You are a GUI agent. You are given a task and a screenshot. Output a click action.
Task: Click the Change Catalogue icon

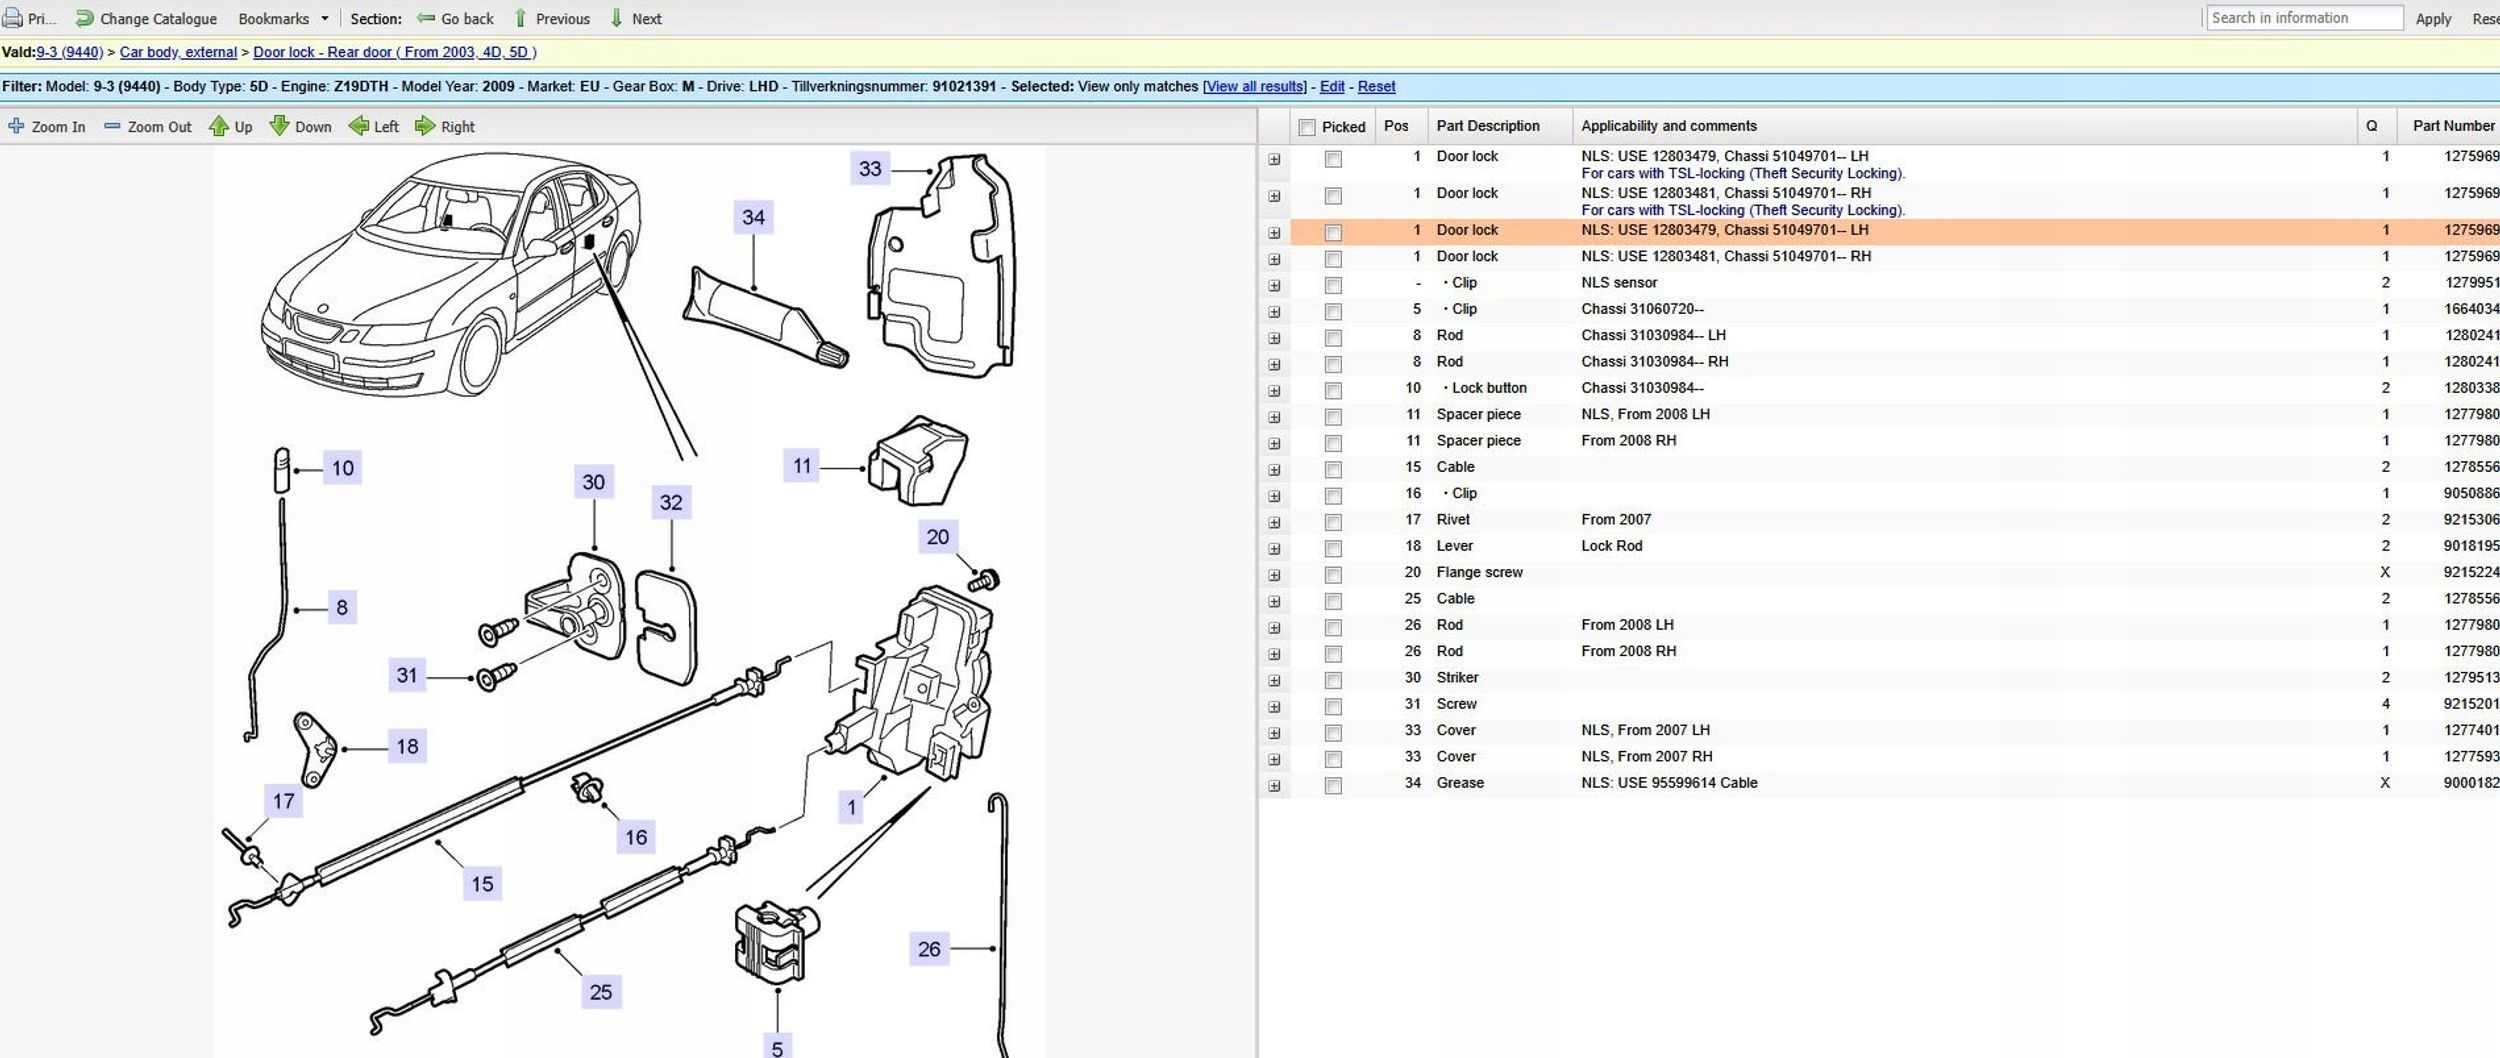click(x=85, y=18)
